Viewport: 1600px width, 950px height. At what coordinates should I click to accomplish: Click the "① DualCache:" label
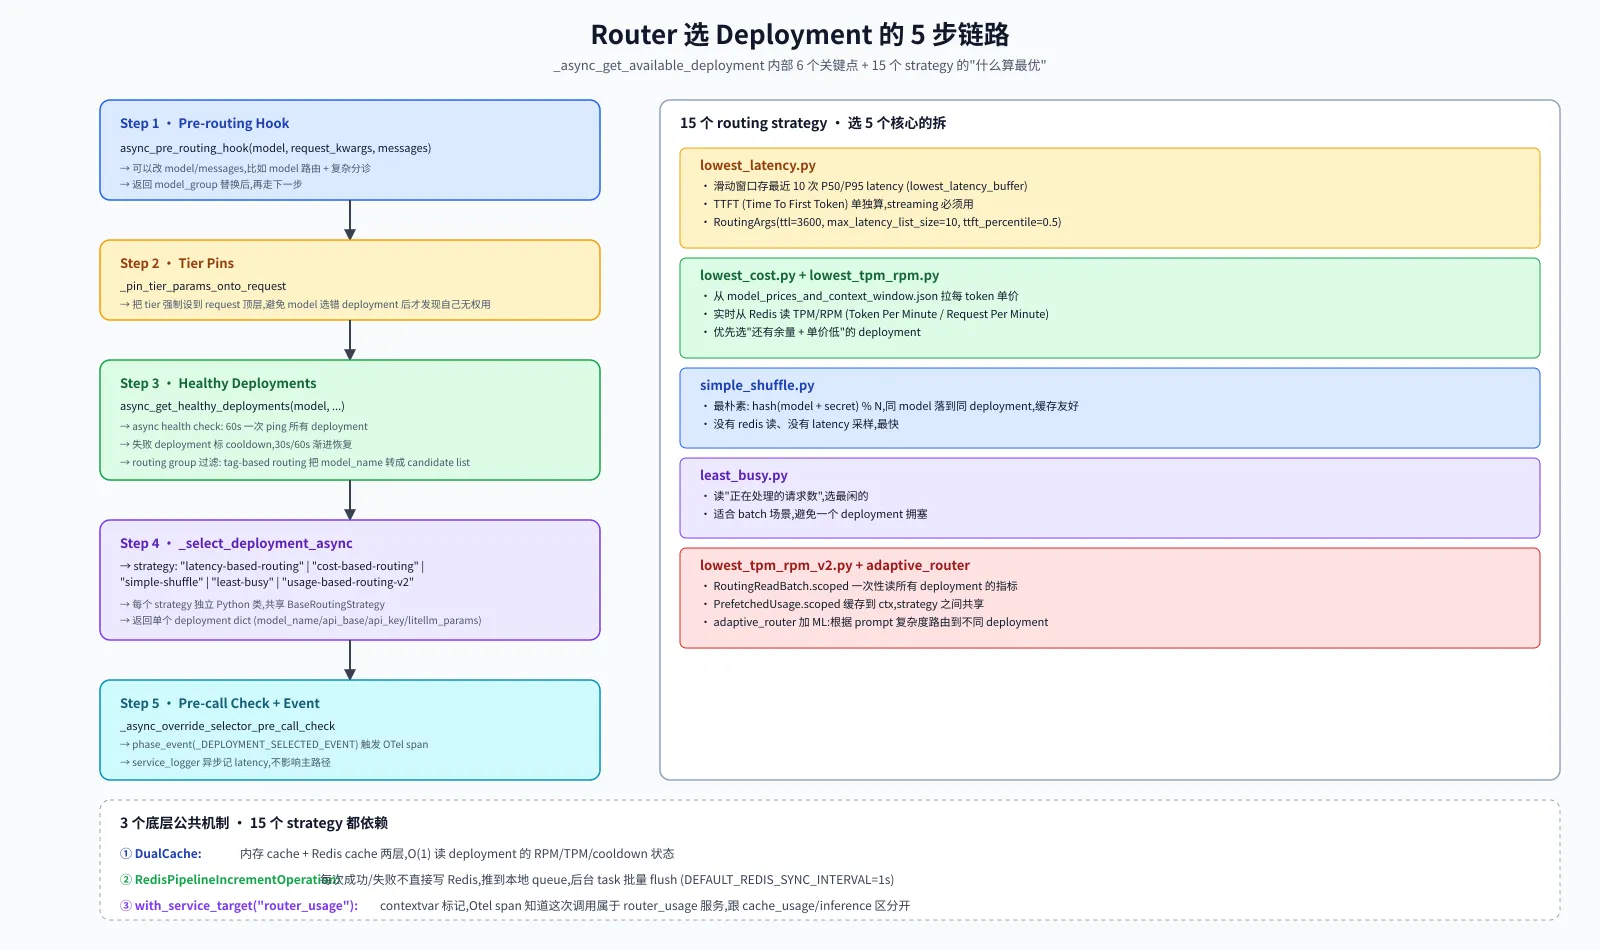tap(161, 854)
